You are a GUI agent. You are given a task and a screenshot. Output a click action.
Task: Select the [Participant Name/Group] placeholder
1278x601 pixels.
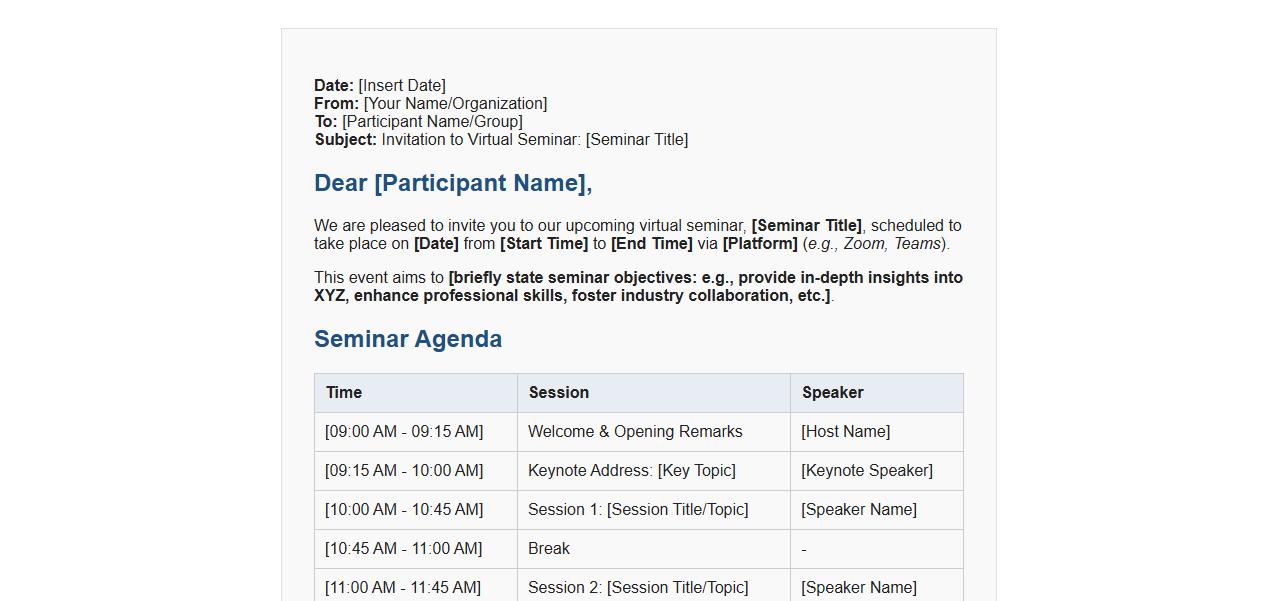tap(432, 122)
